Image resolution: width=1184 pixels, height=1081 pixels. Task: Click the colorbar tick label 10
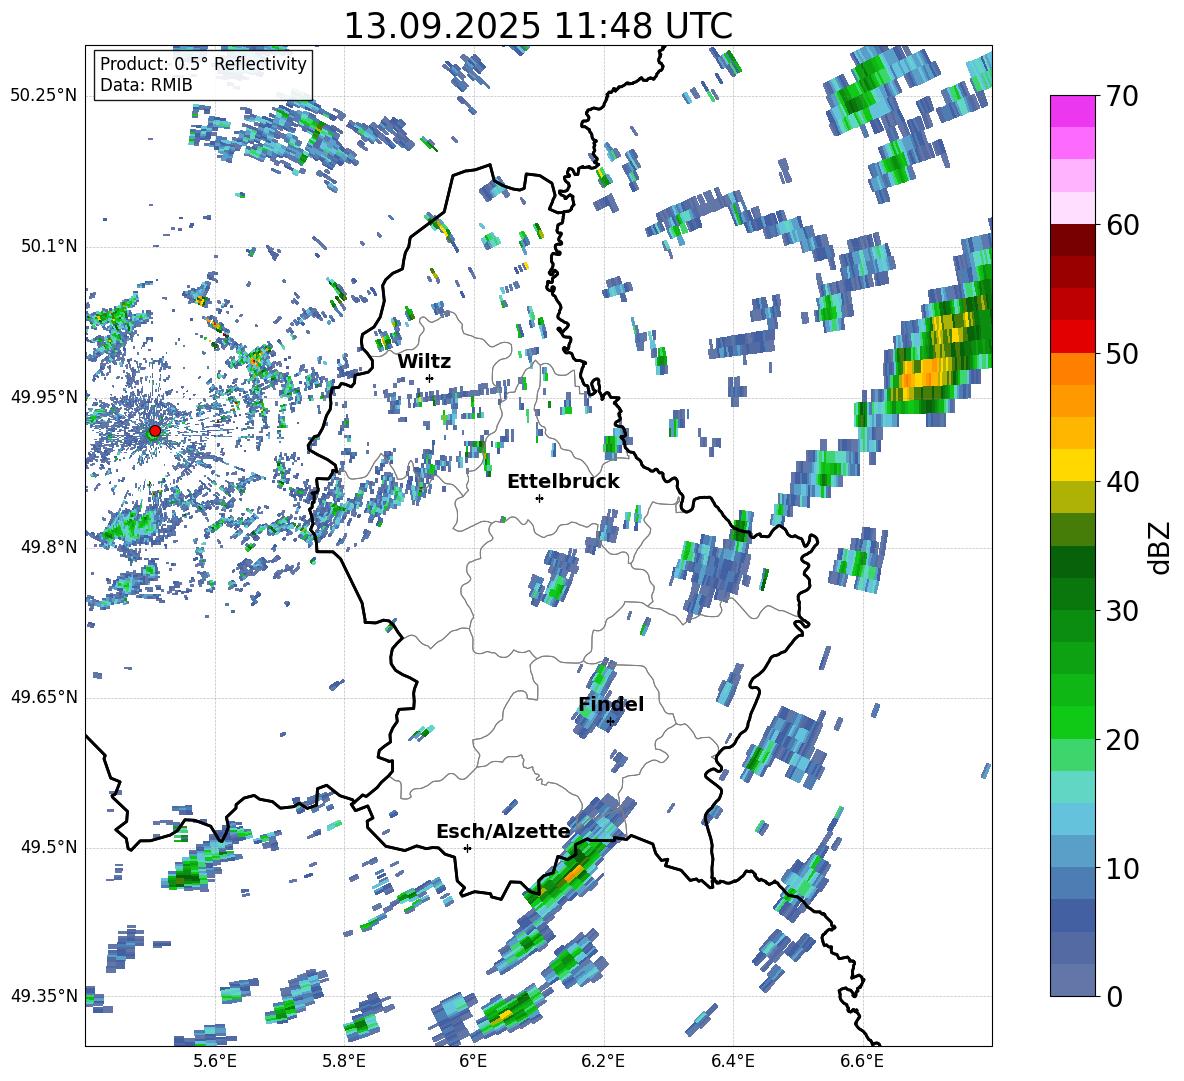[1122, 868]
